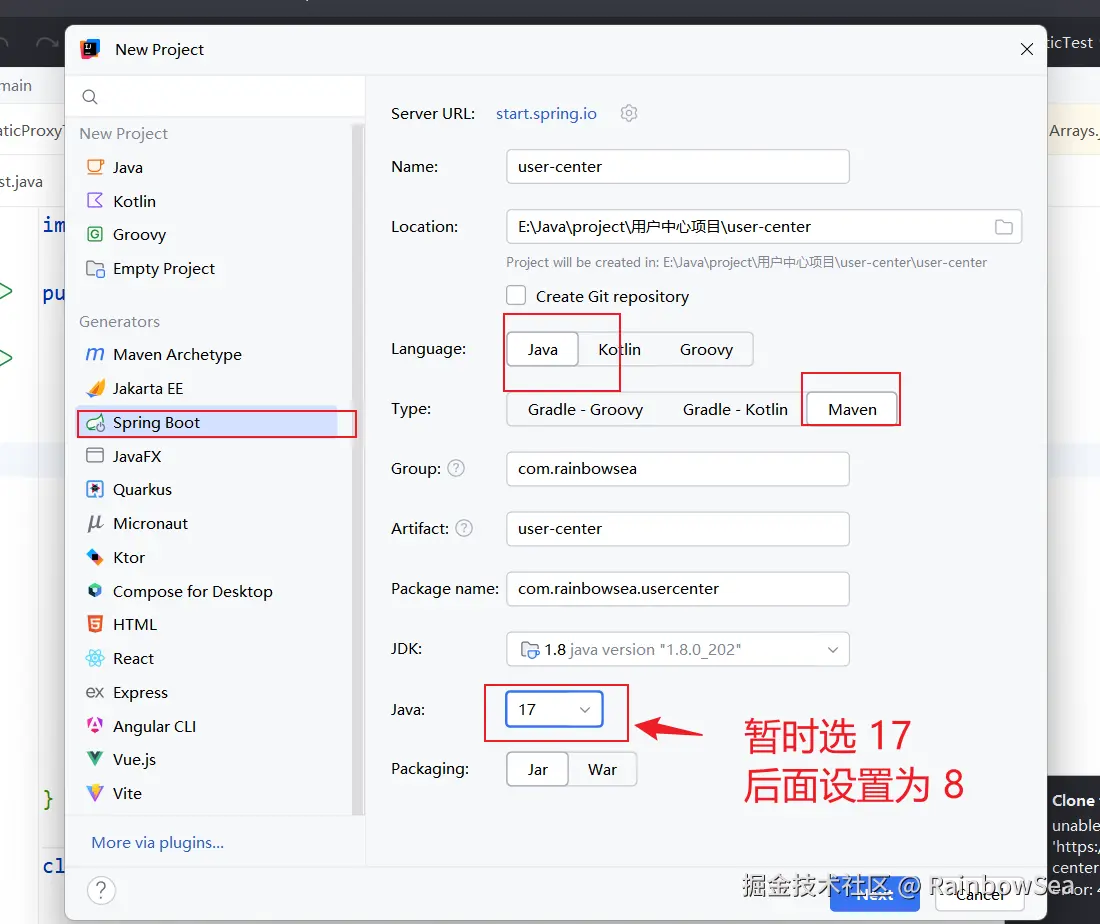Choose the Angular CLI generator icon
Image resolution: width=1100 pixels, height=924 pixels.
click(x=95, y=725)
